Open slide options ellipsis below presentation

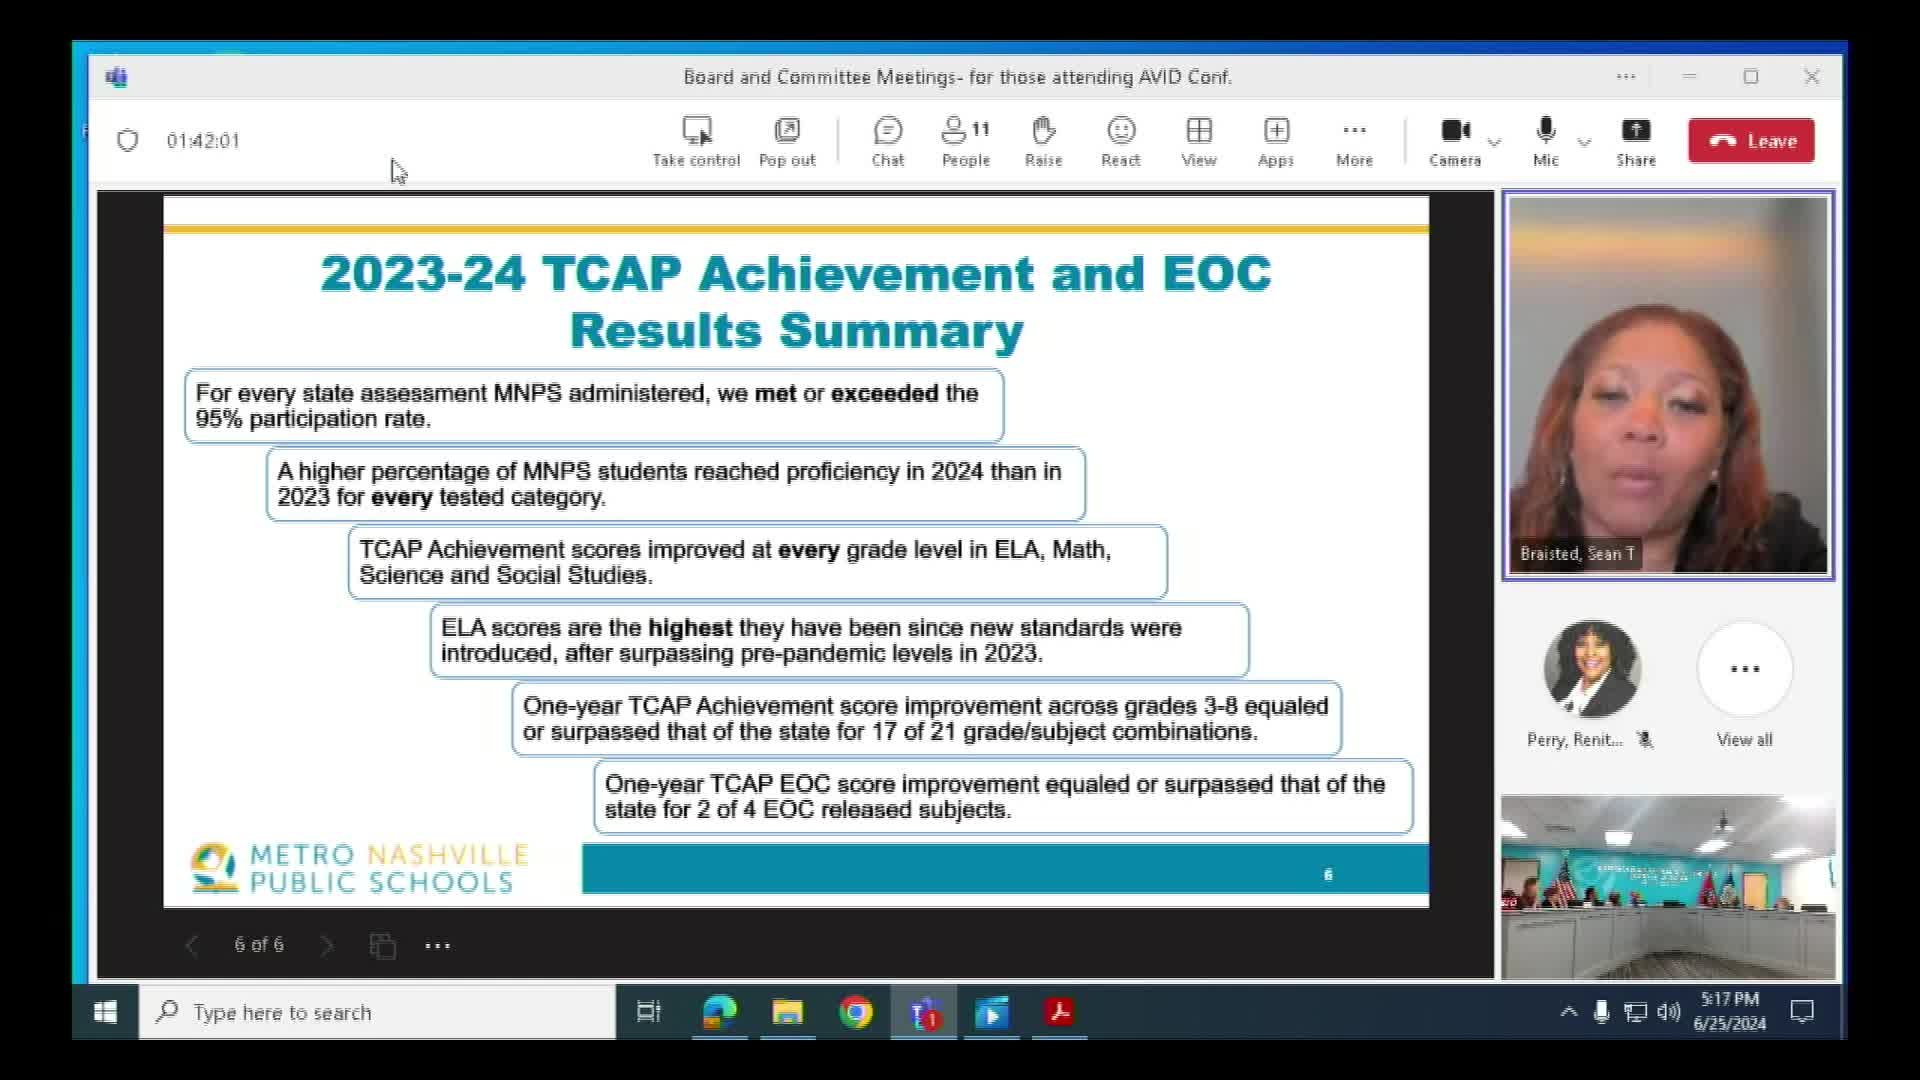point(437,945)
